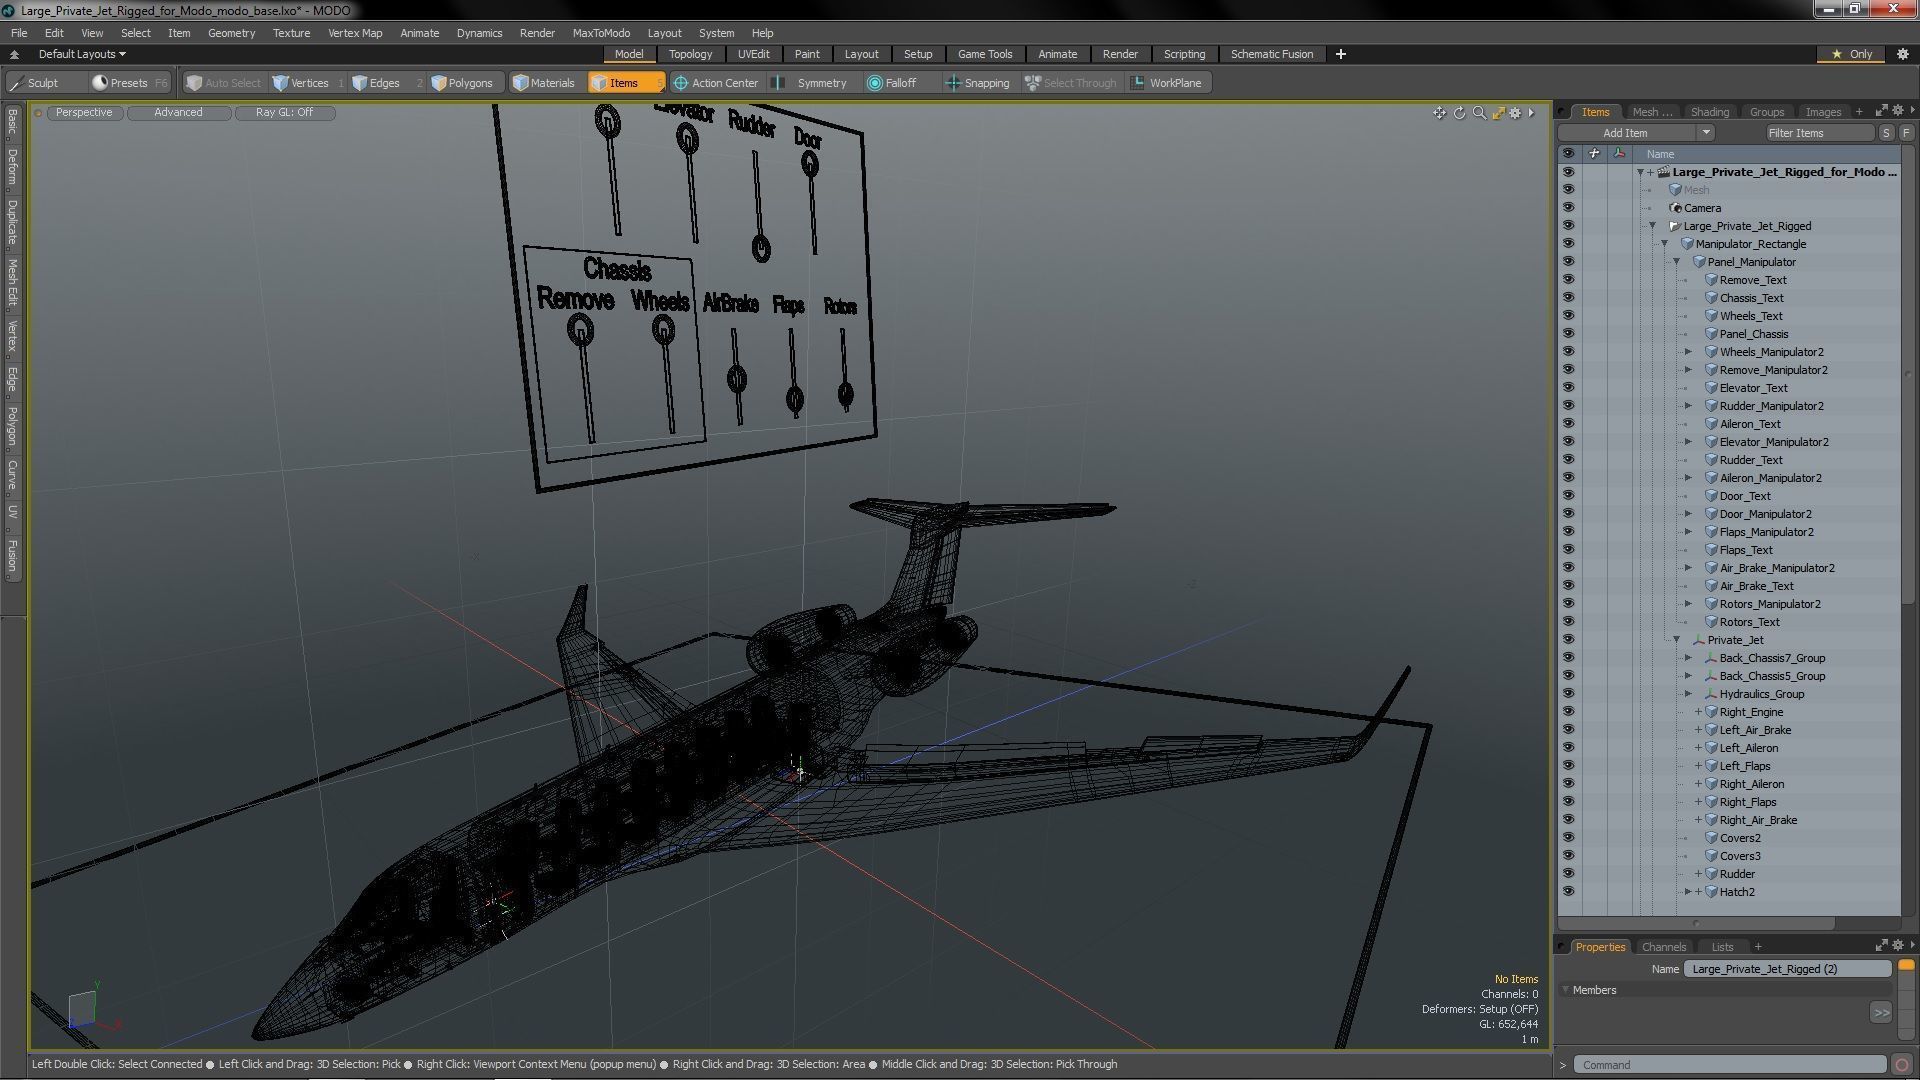Click the viewport rotate icon

click(1459, 113)
